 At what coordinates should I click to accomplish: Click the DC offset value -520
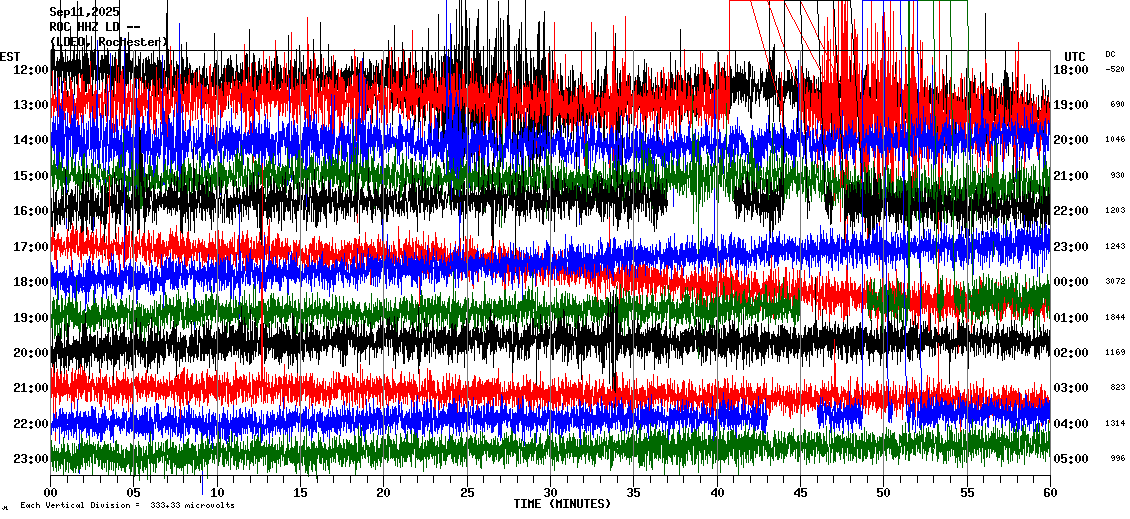[x=1115, y=70]
